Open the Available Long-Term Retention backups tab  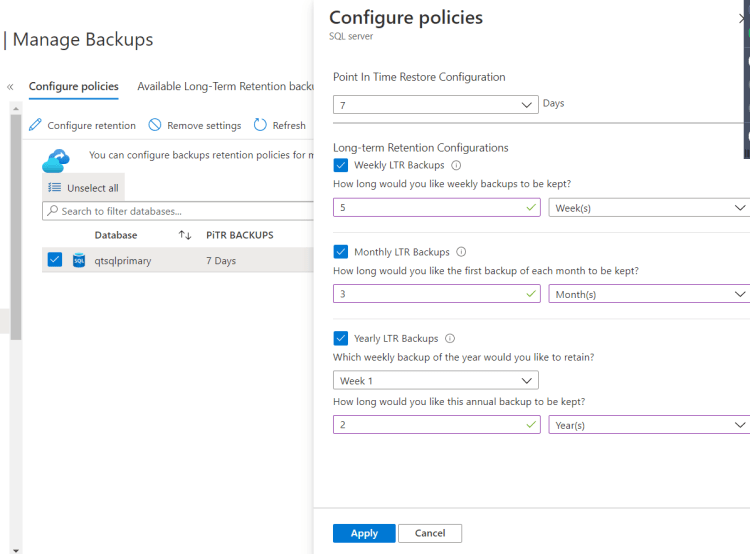point(226,87)
